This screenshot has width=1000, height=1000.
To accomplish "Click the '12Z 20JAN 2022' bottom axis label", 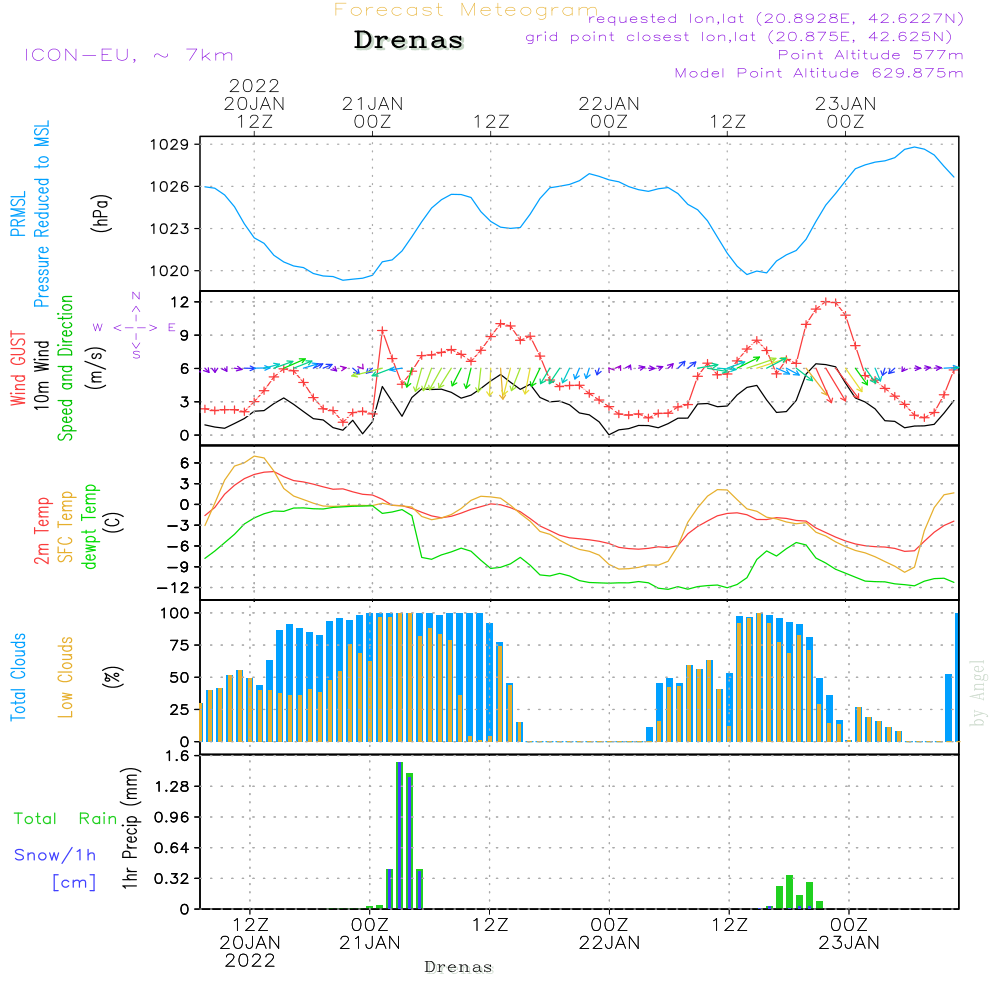I will (250, 943).
